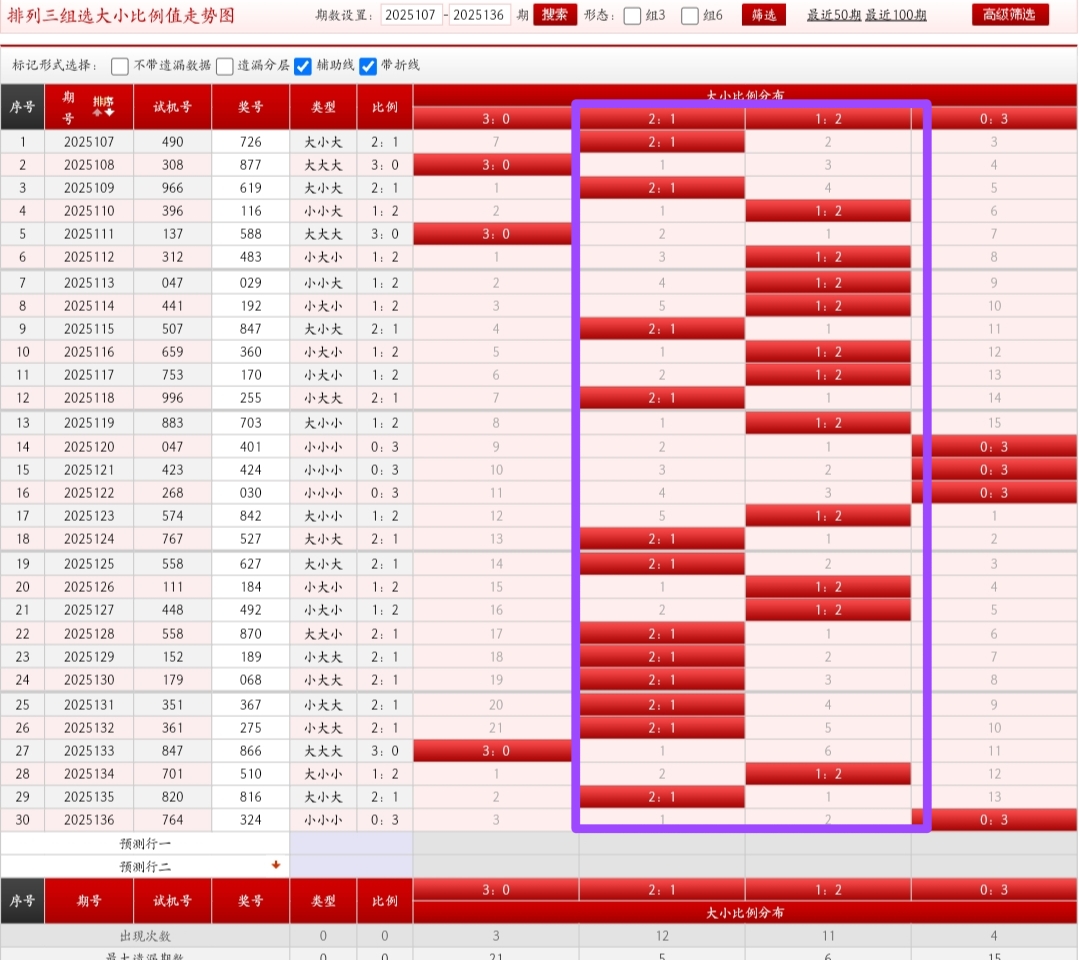Click trial number 847 in row 2025133

pos(172,751)
